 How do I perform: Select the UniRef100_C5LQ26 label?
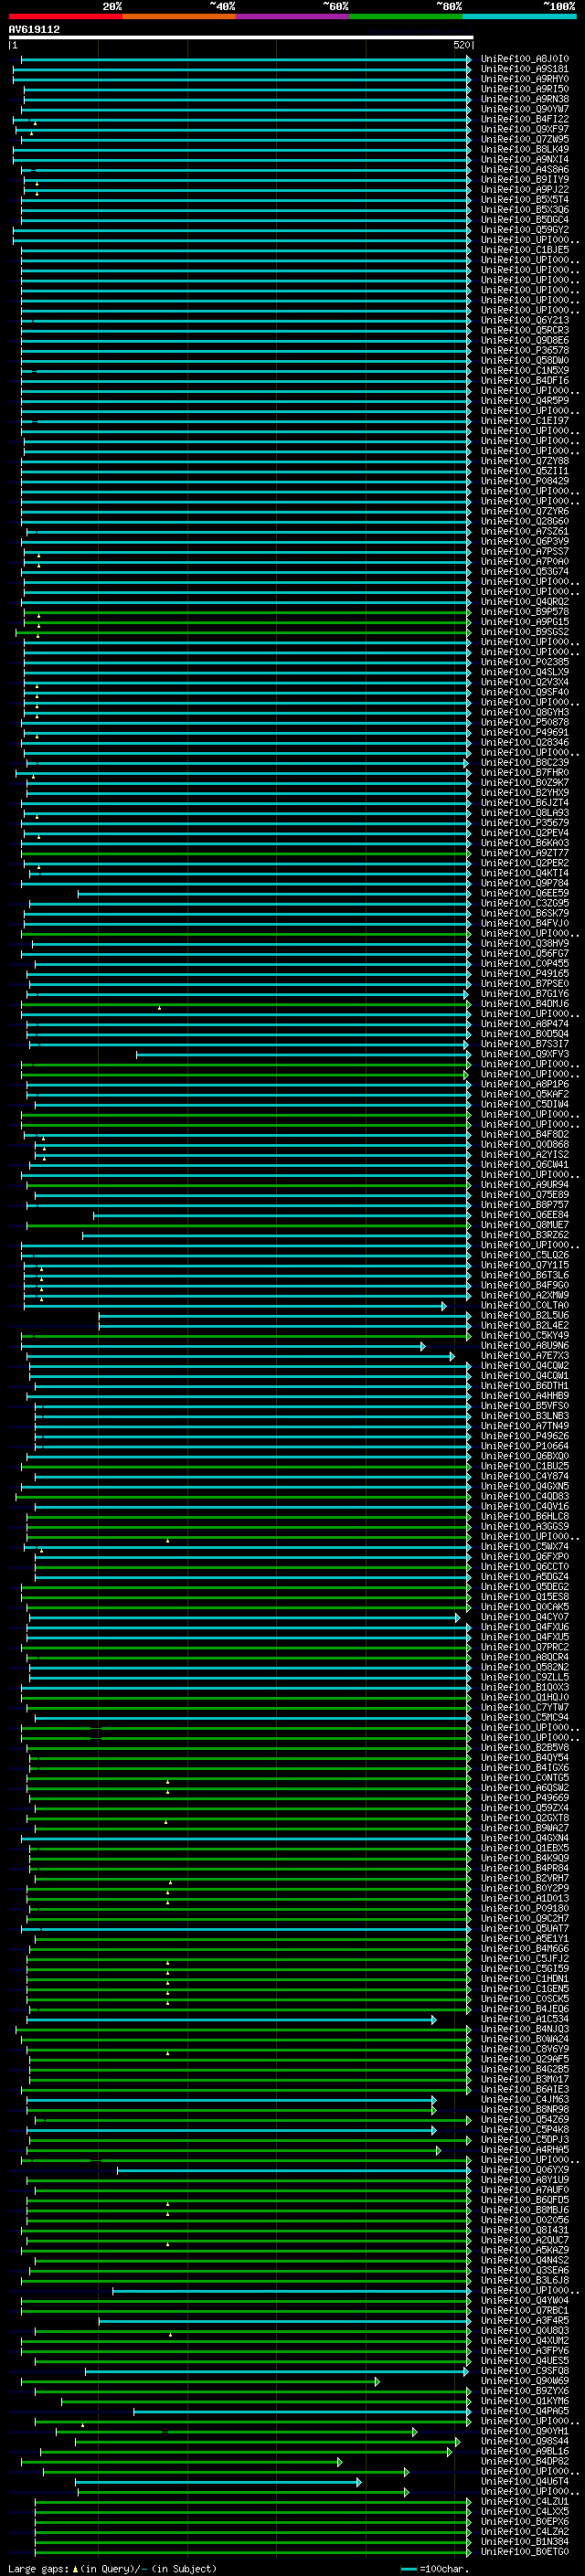pyautogui.click(x=525, y=1255)
